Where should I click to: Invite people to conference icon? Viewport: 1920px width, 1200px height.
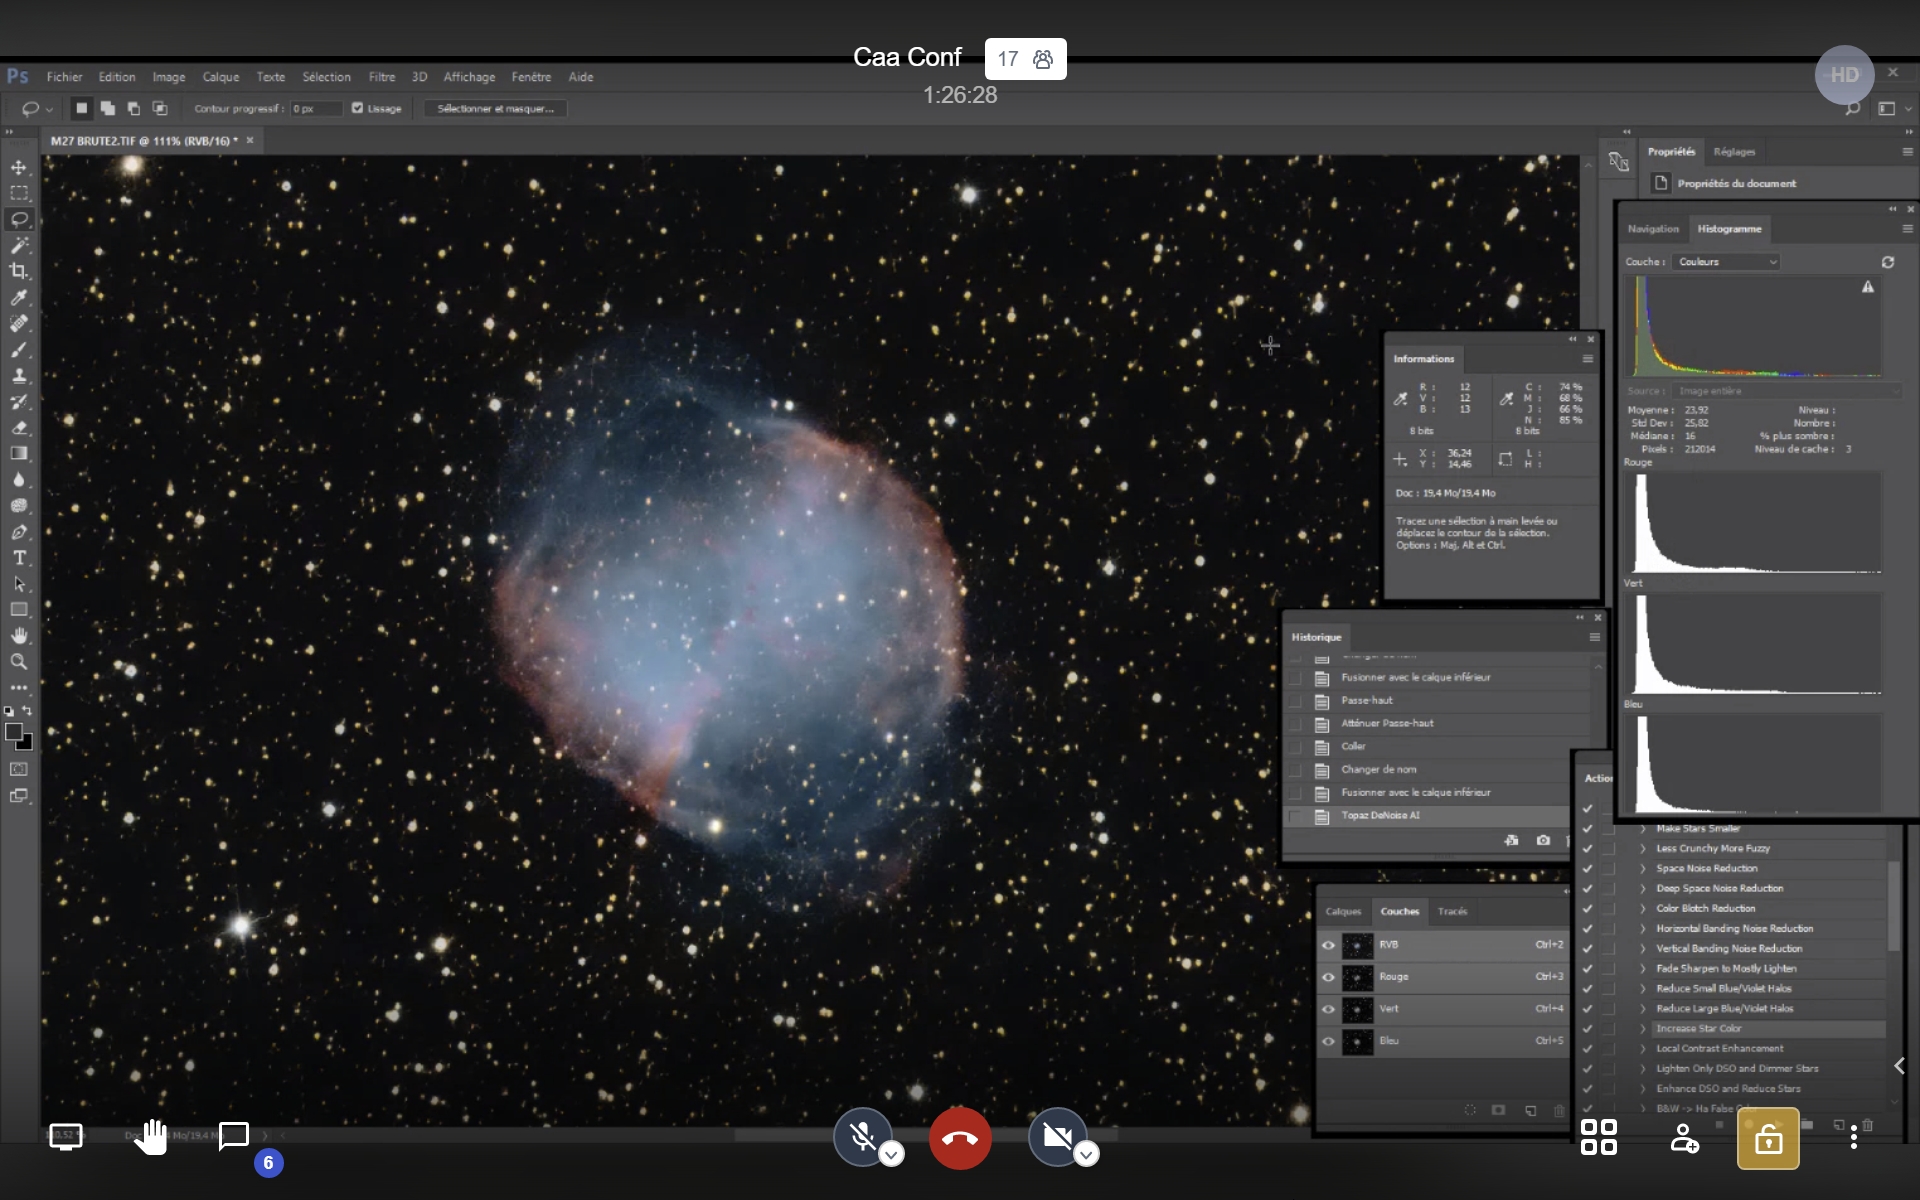coord(1684,1138)
